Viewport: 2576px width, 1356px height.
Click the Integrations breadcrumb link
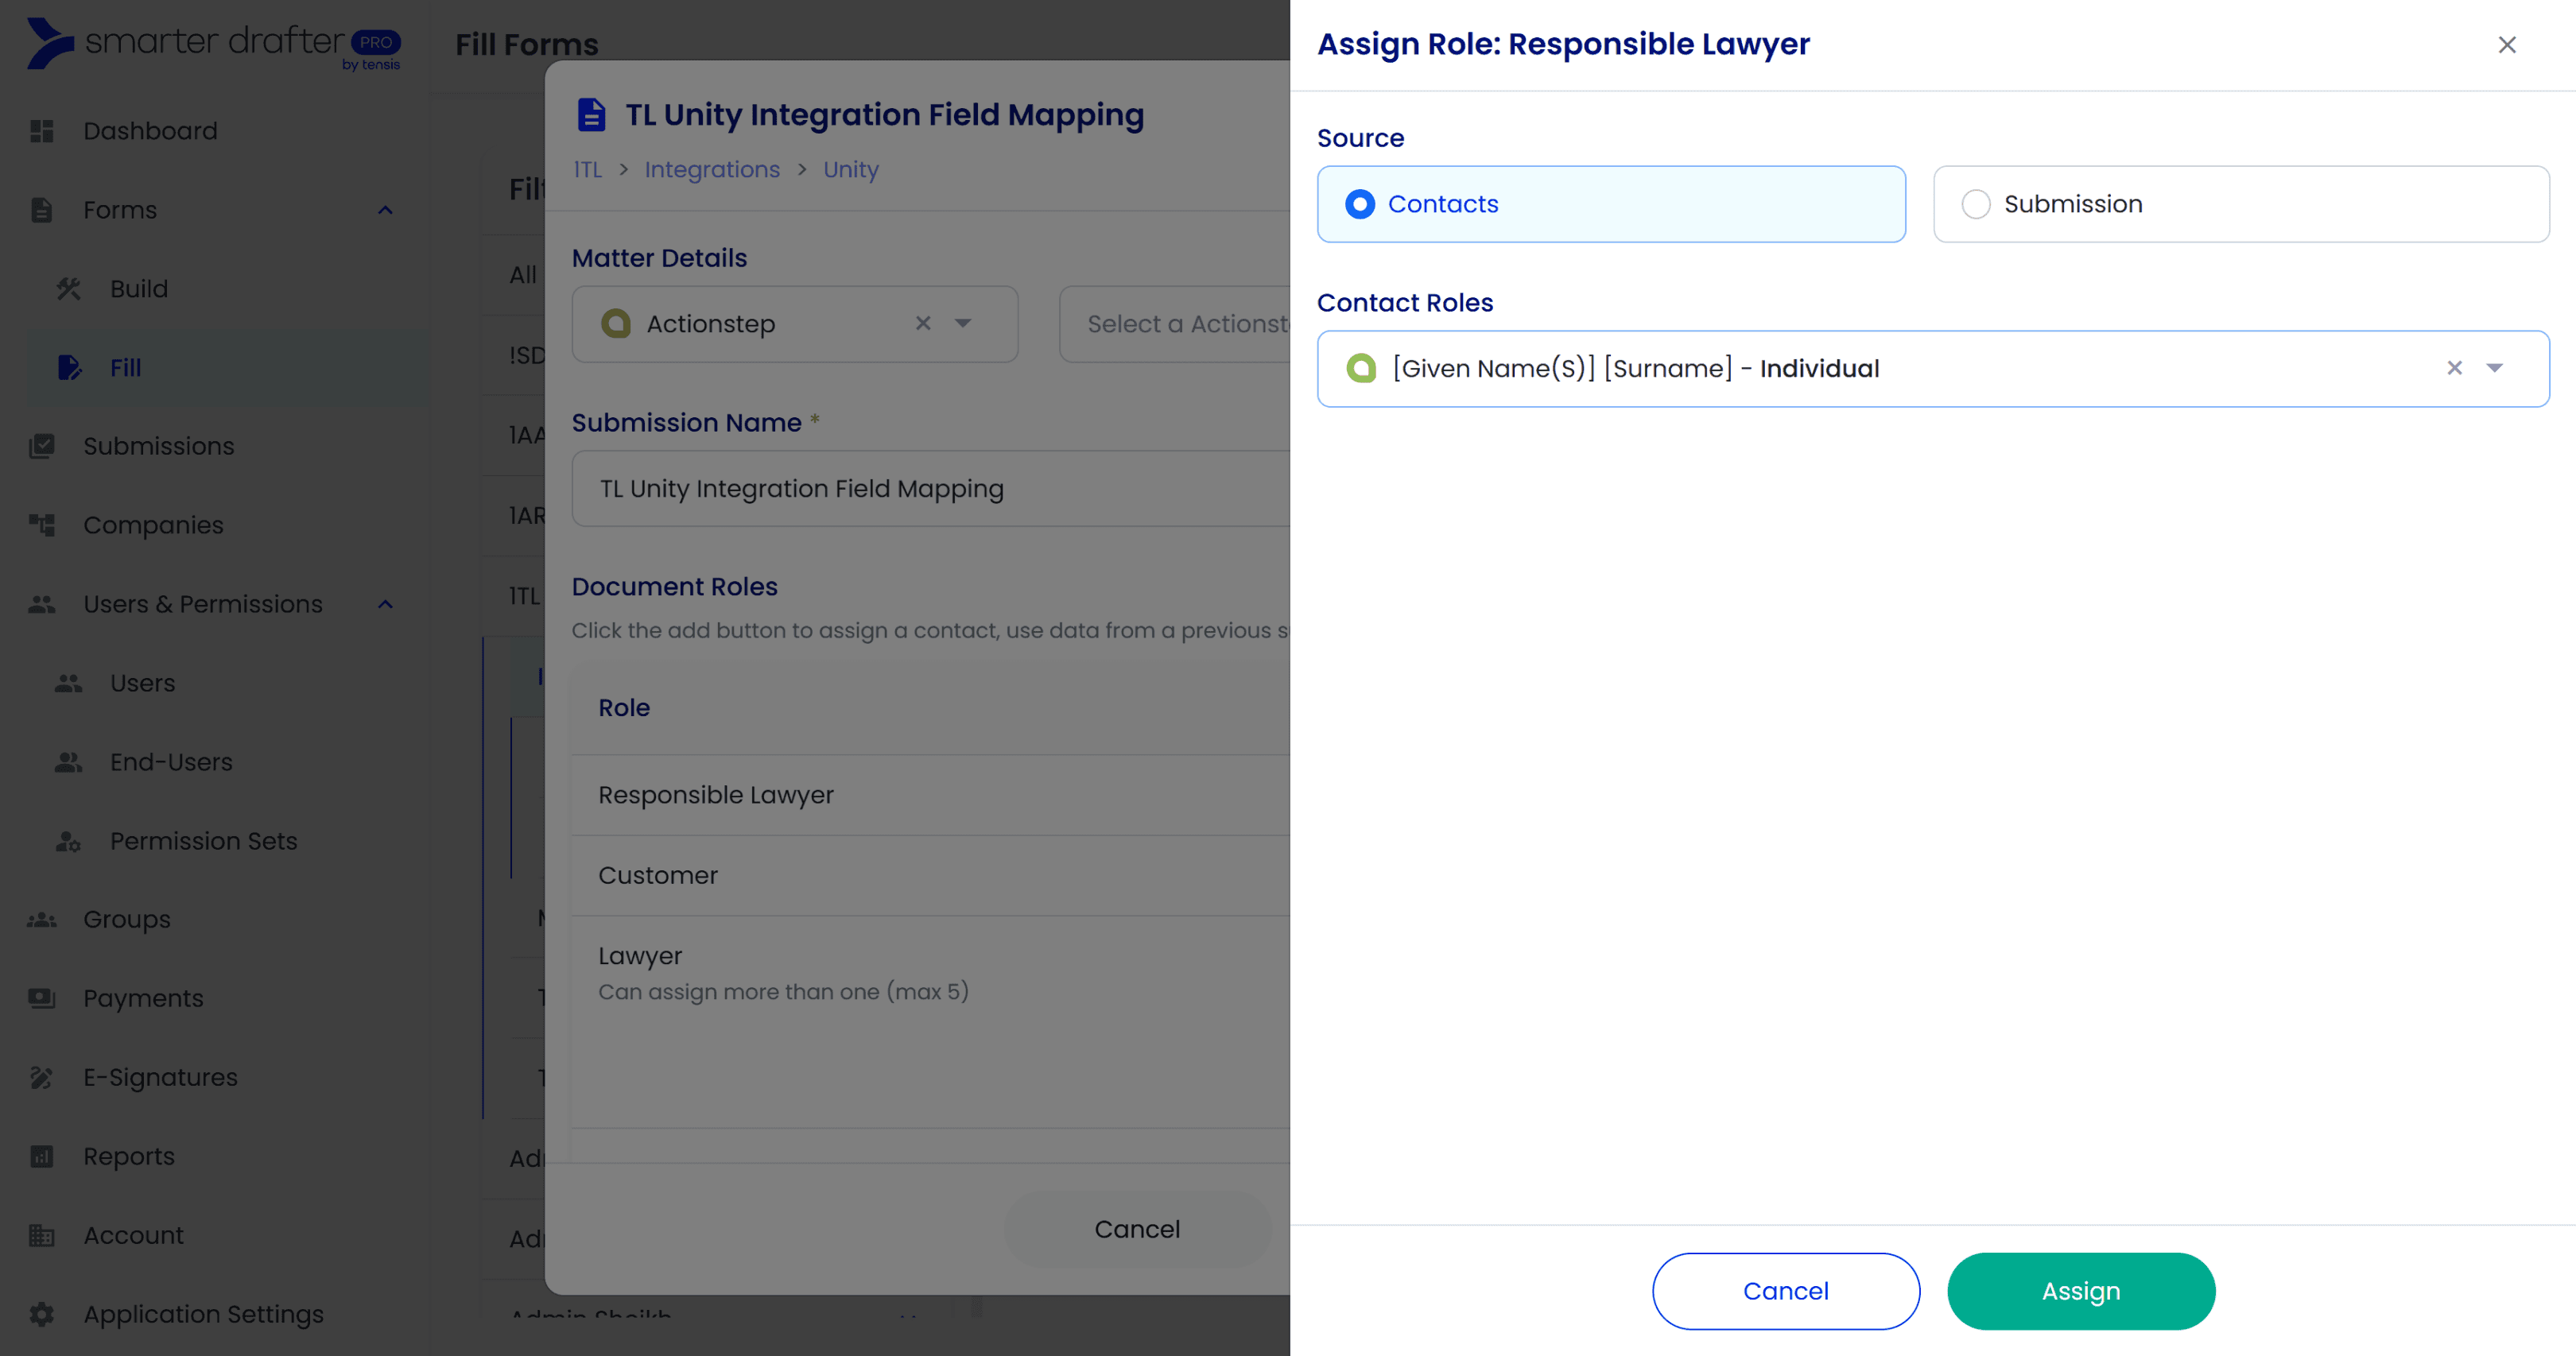(x=711, y=169)
